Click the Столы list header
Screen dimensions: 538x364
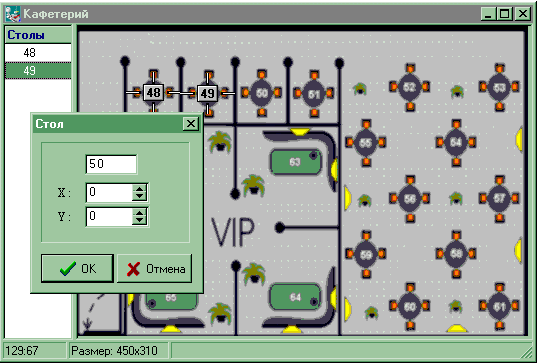click(x=38, y=35)
